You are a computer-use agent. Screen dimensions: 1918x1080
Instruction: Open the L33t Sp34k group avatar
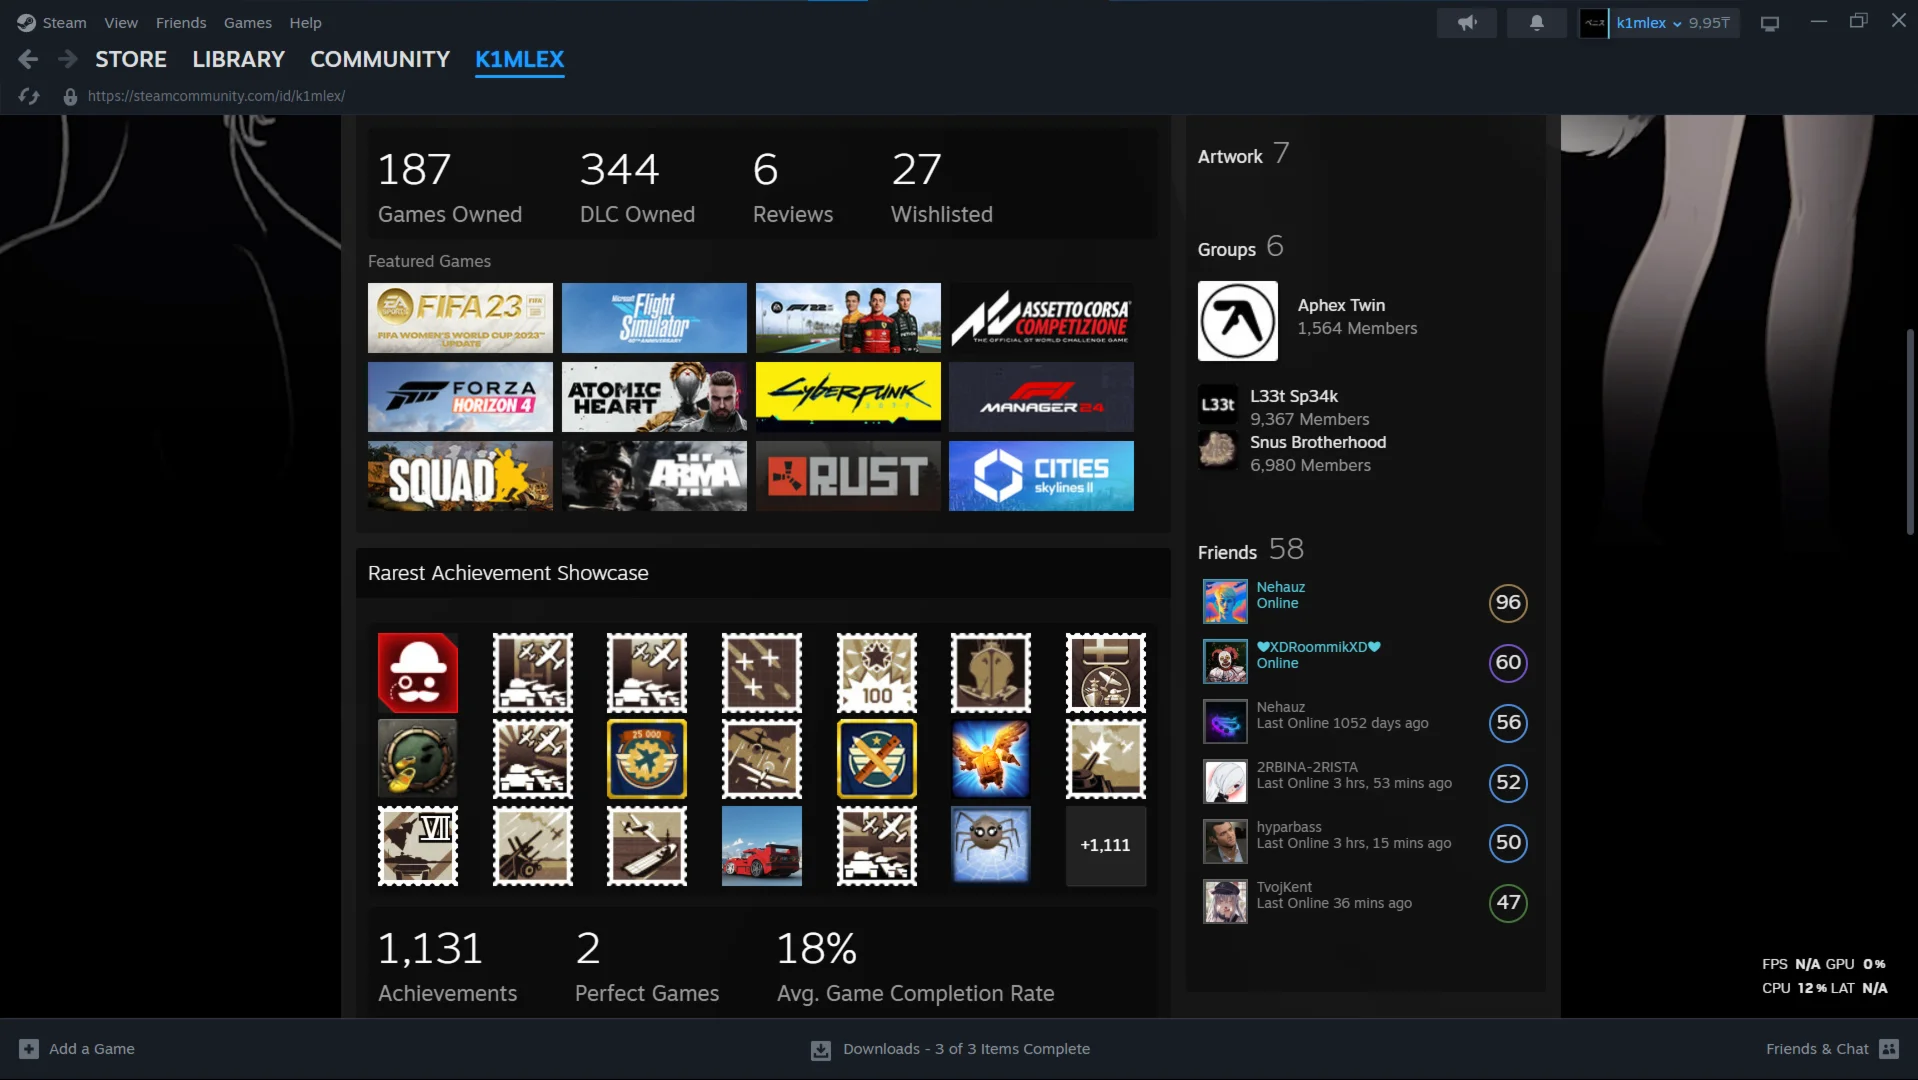[x=1218, y=404]
